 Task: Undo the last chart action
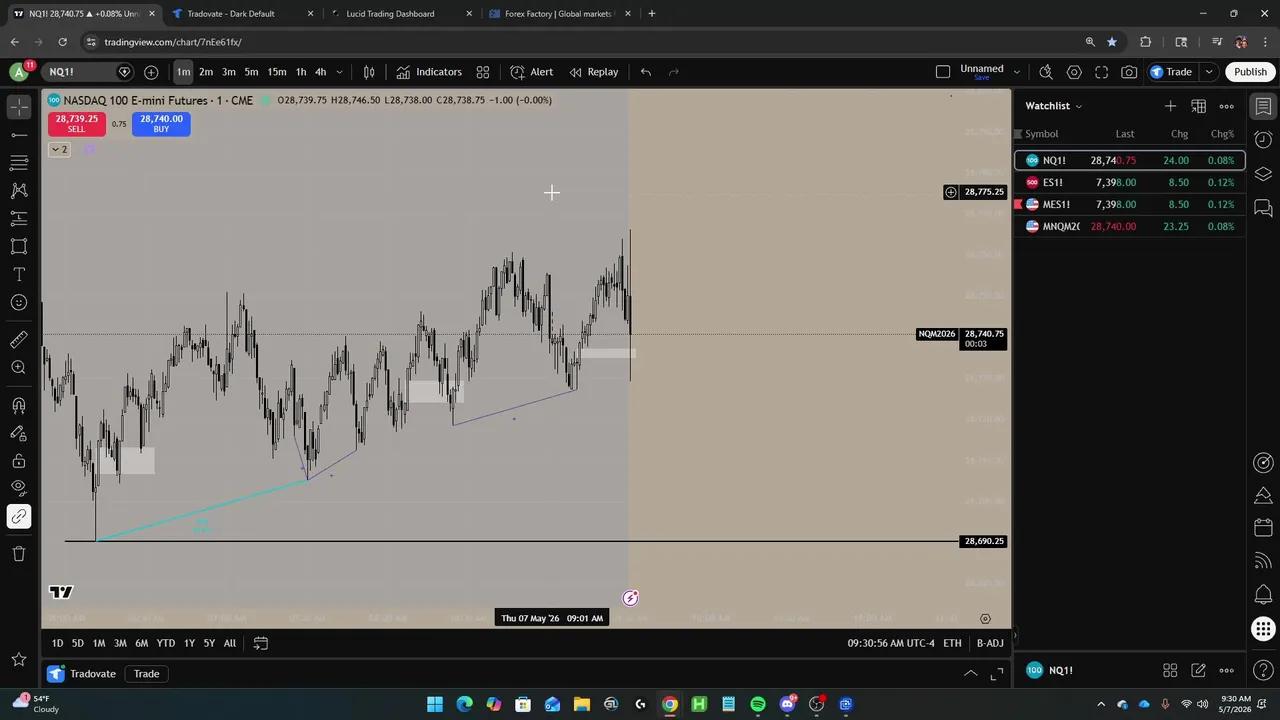pyautogui.click(x=646, y=72)
